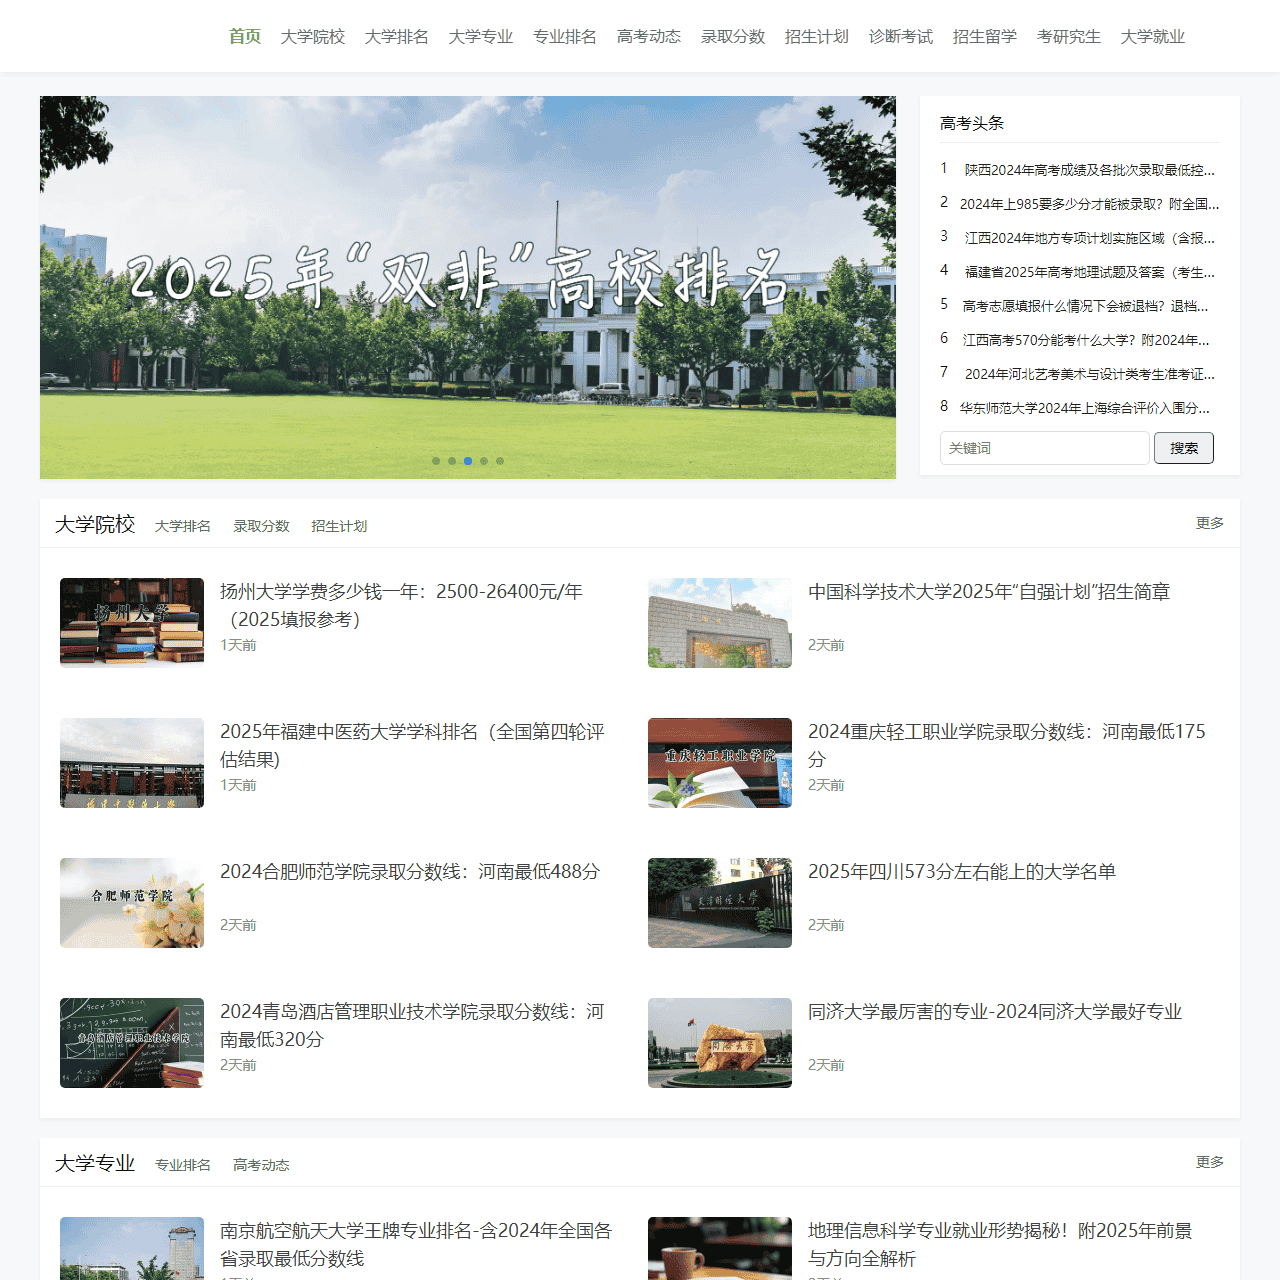Navigate to the 首页 menu item
The height and width of the screenshot is (1280, 1280).
pos(245,36)
